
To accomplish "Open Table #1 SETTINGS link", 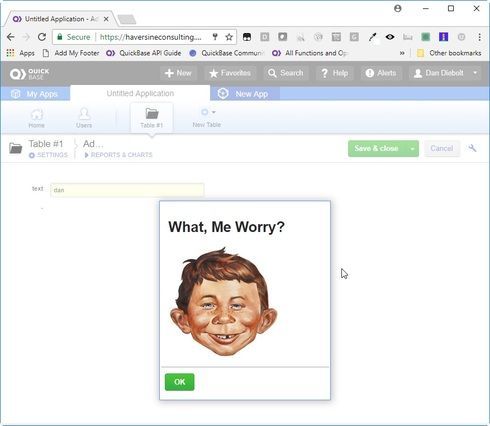I will point(48,155).
